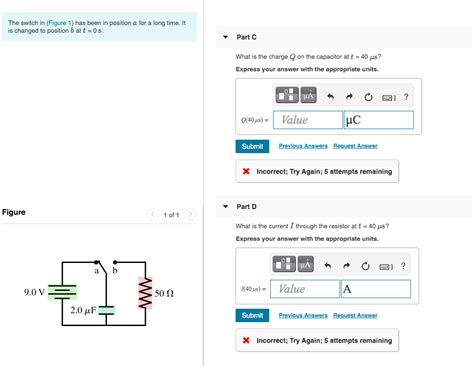Collapse the Part C section

(226, 37)
